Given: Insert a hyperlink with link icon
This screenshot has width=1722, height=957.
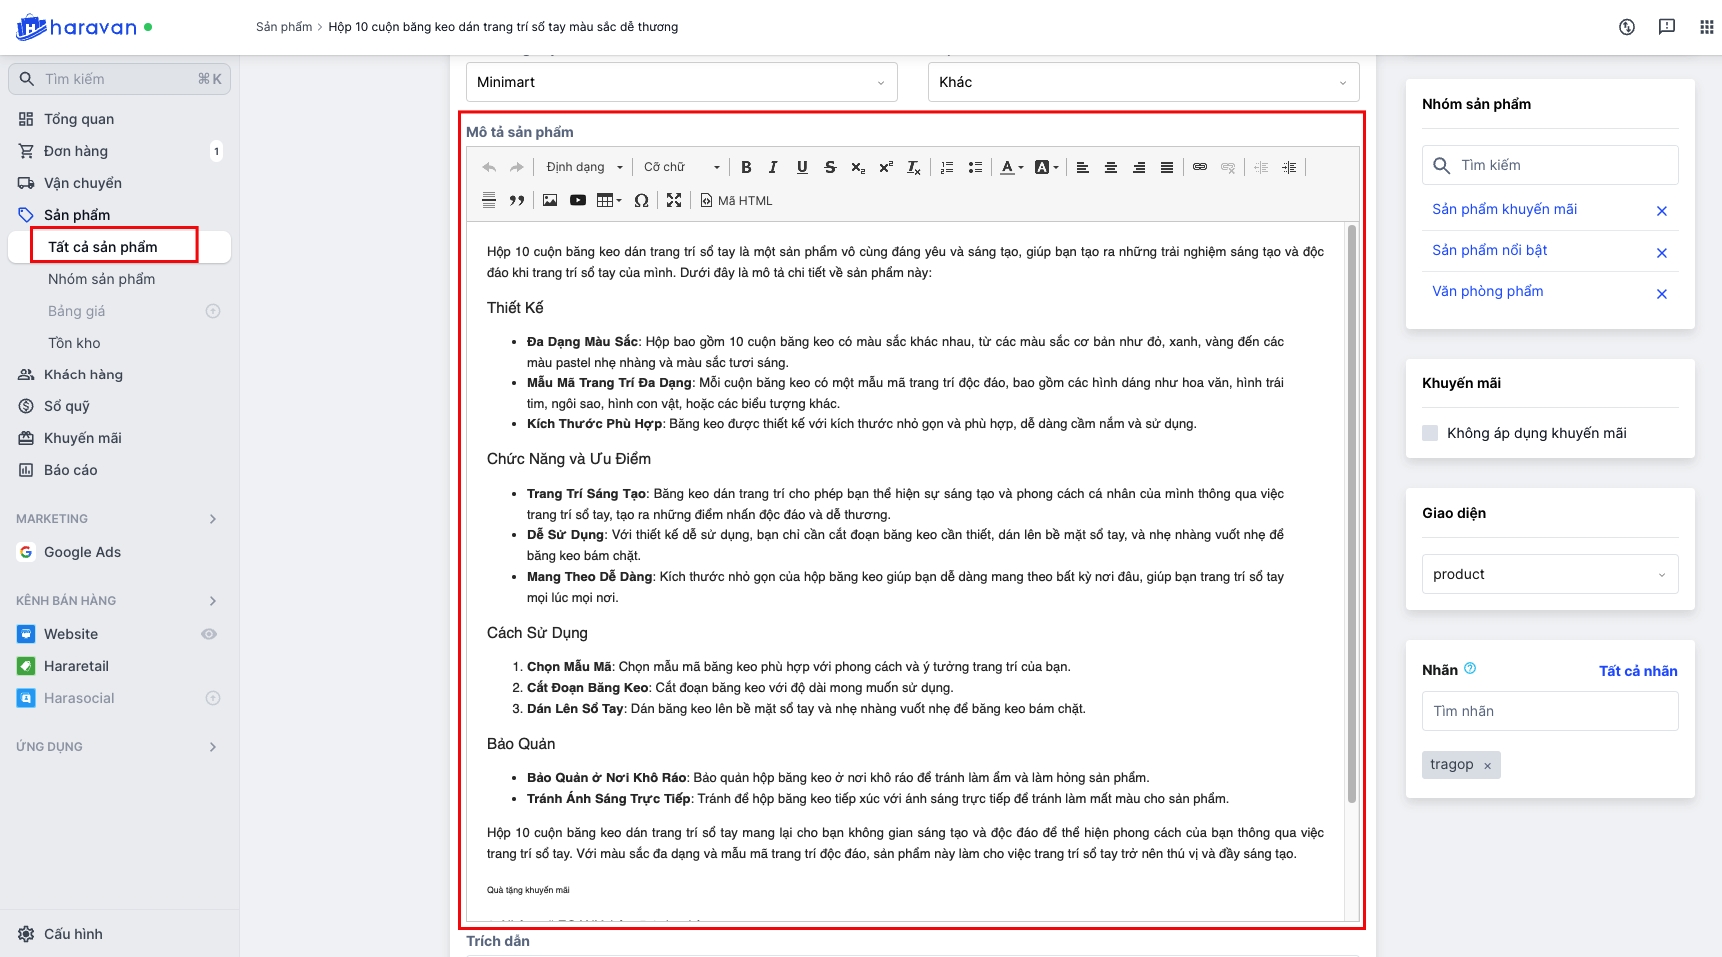Looking at the screenshot, I should [x=1200, y=167].
